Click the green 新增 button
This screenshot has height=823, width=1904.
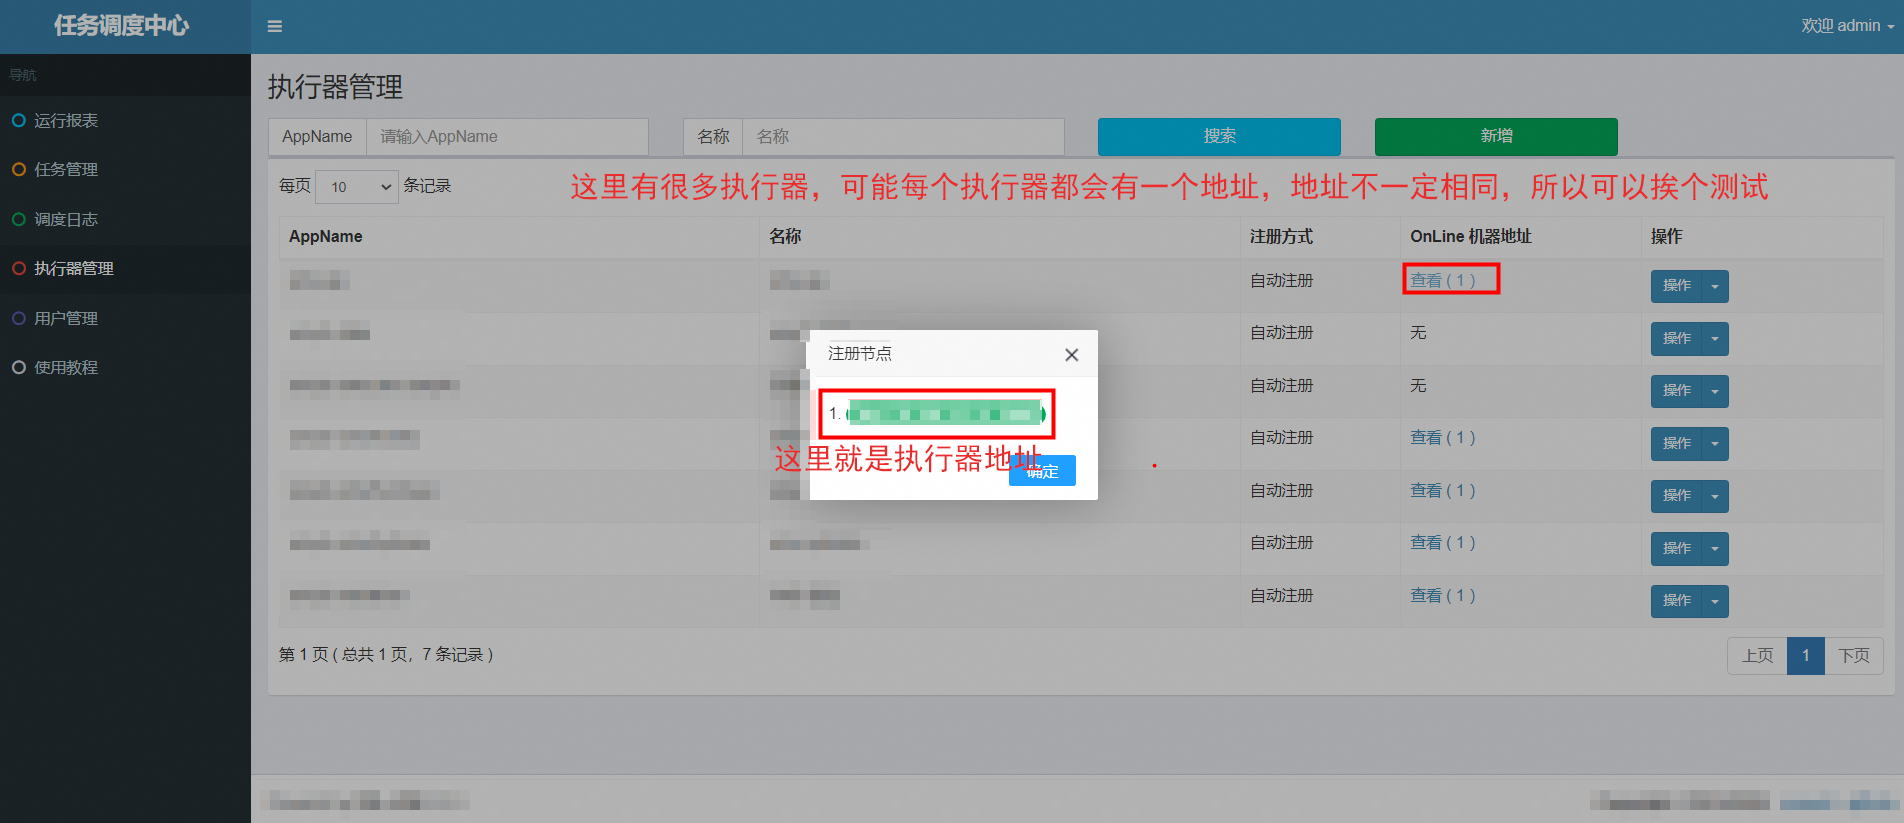(x=1496, y=137)
